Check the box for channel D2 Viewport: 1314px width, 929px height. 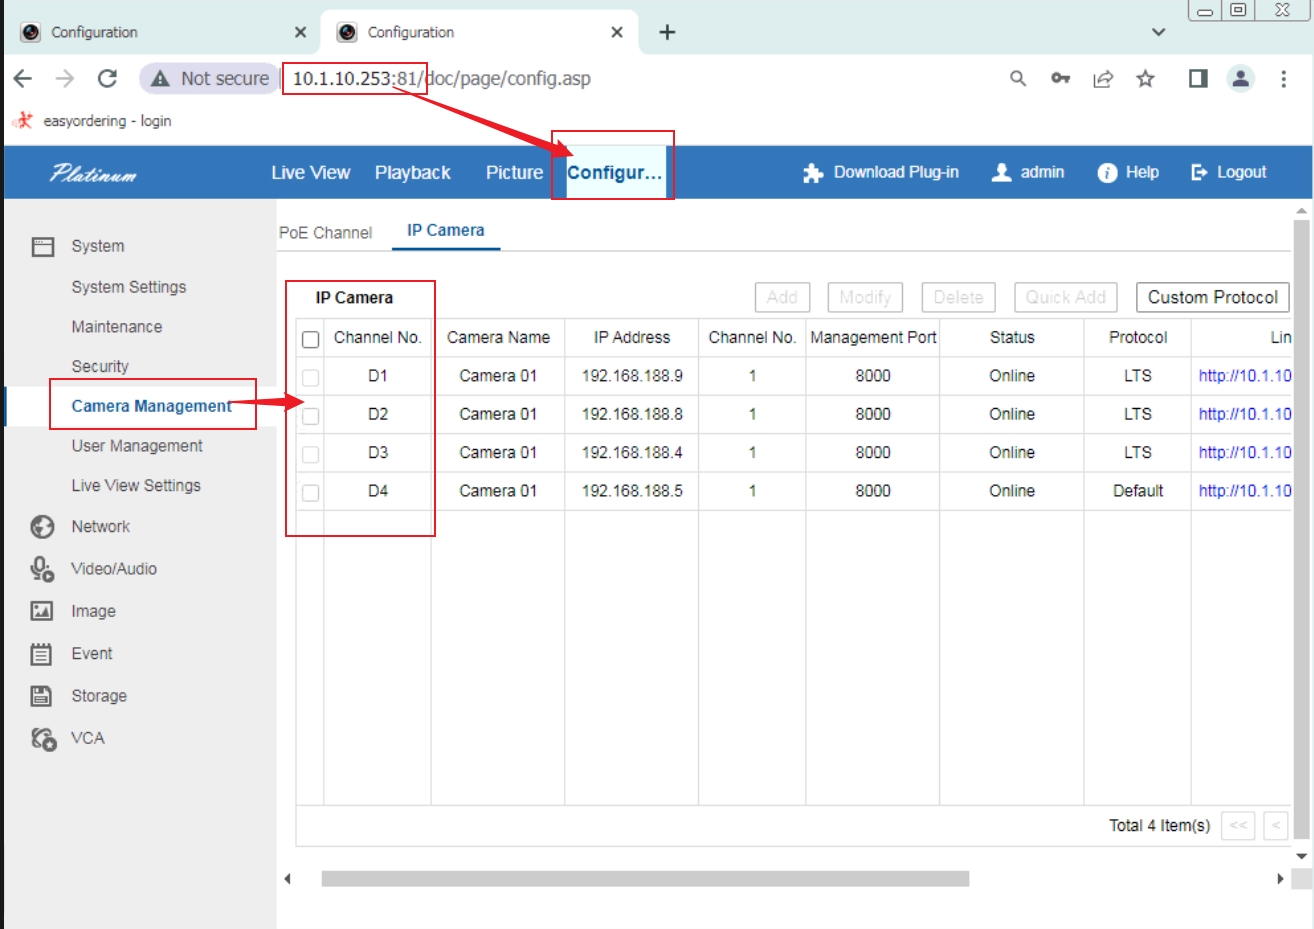pyautogui.click(x=310, y=415)
